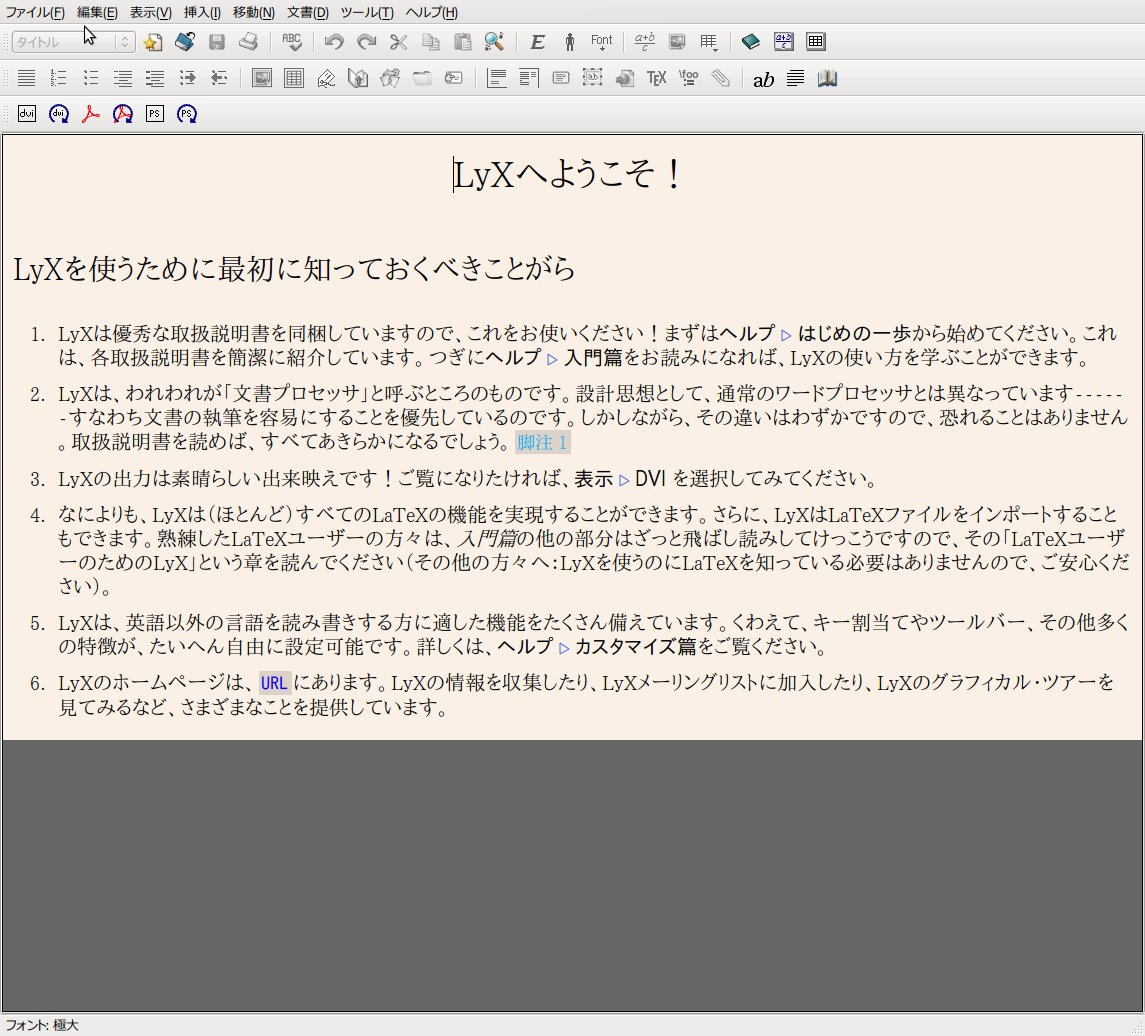Insert math formula using a+b/c icon
Viewport: 1145px width, 1036px height.
pos(645,42)
